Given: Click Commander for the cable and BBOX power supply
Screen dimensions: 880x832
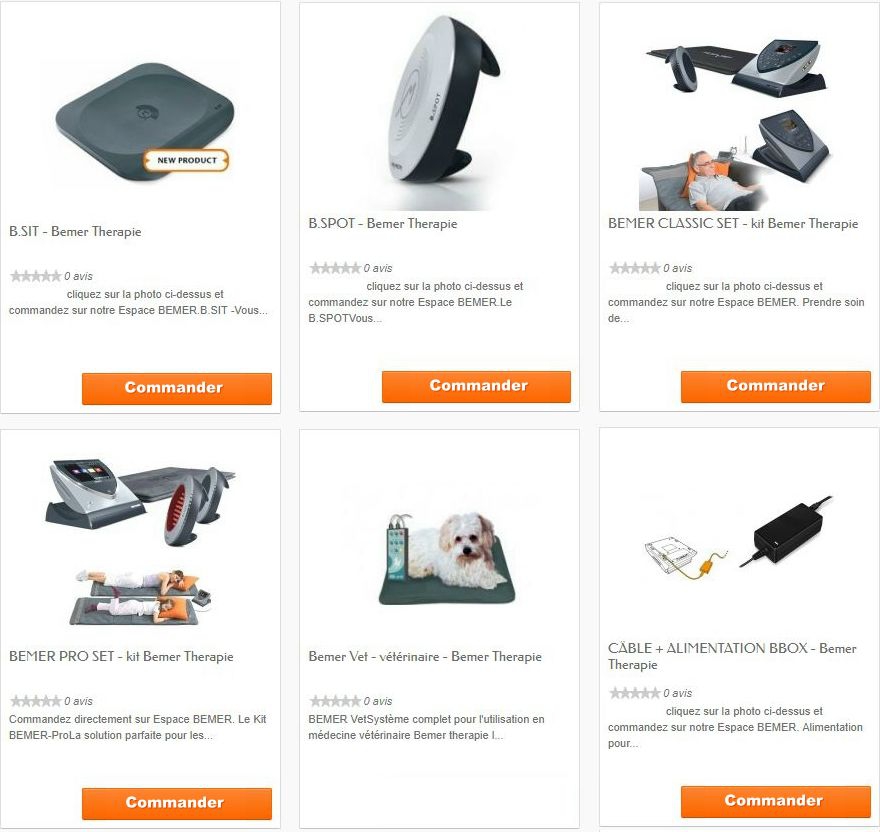Looking at the screenshot, I should [776, 802].
